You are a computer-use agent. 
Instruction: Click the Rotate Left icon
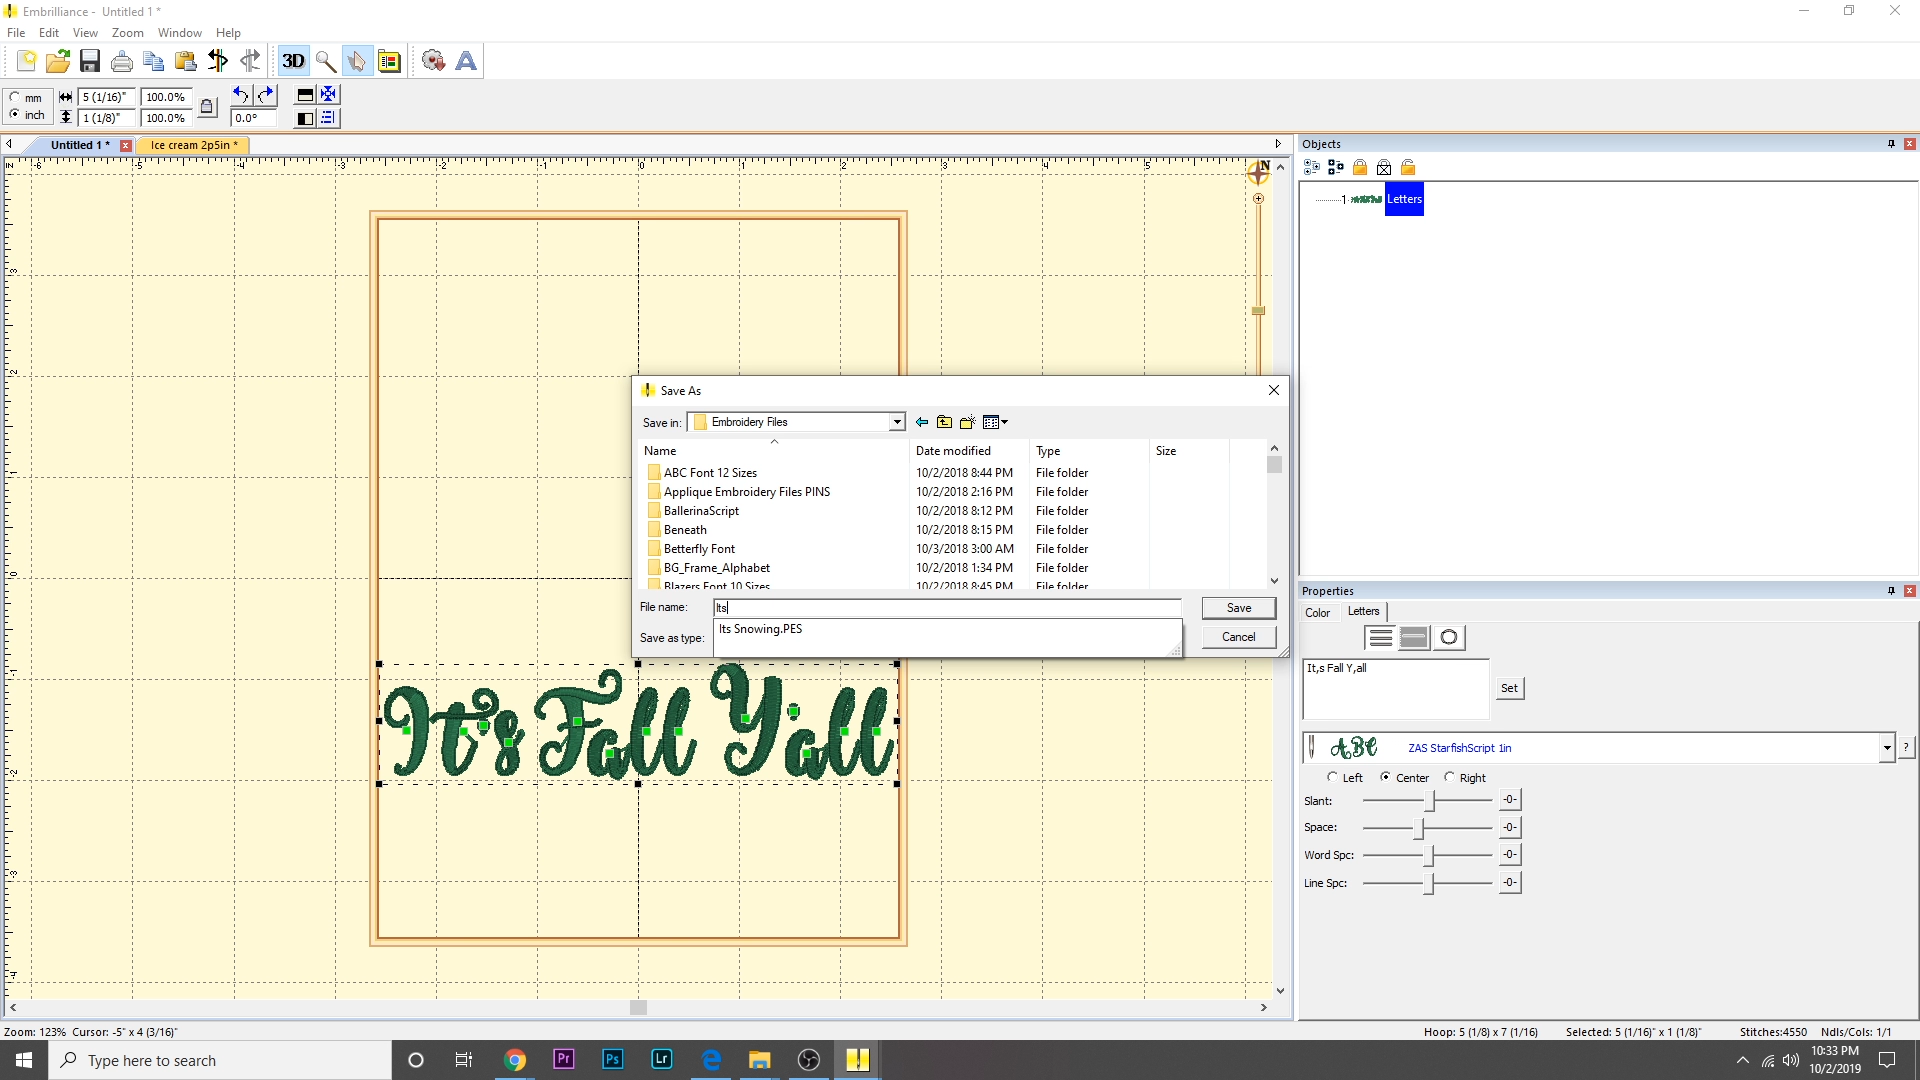241,94
